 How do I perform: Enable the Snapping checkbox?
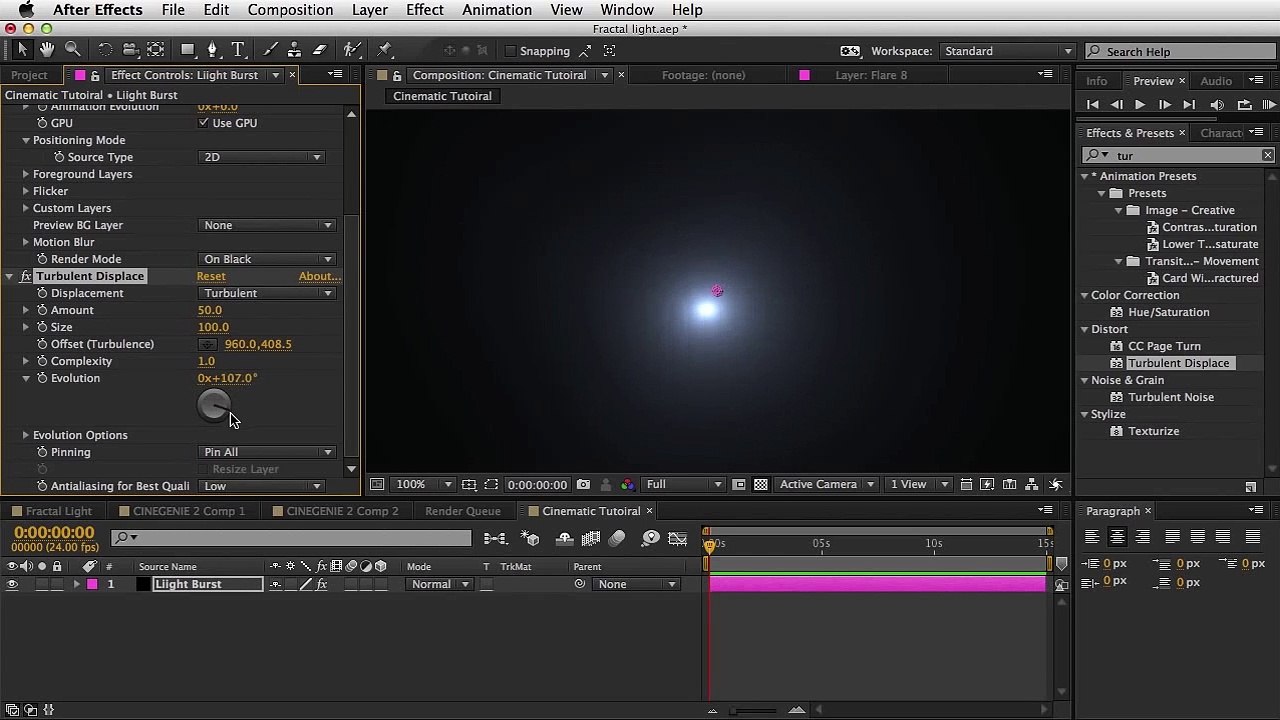point(511,51)
